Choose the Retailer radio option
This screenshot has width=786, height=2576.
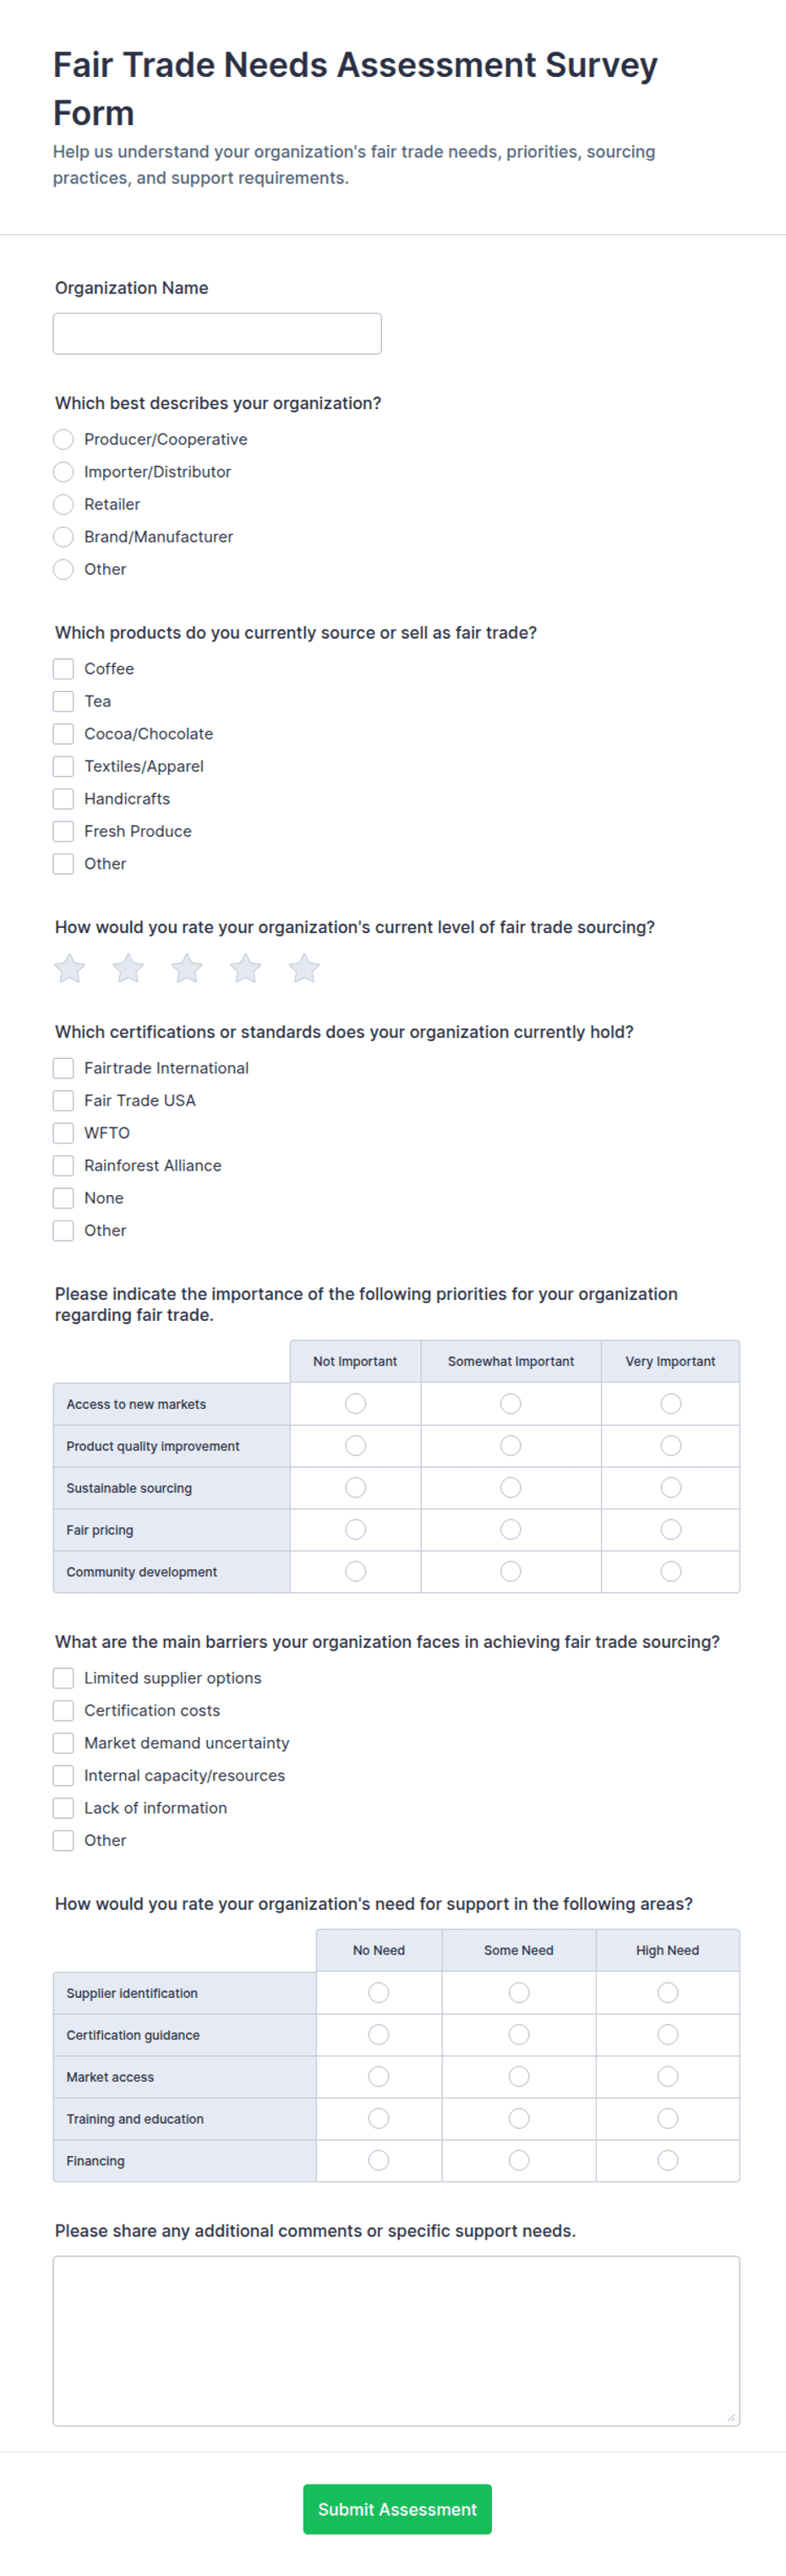tap(63, 505)
